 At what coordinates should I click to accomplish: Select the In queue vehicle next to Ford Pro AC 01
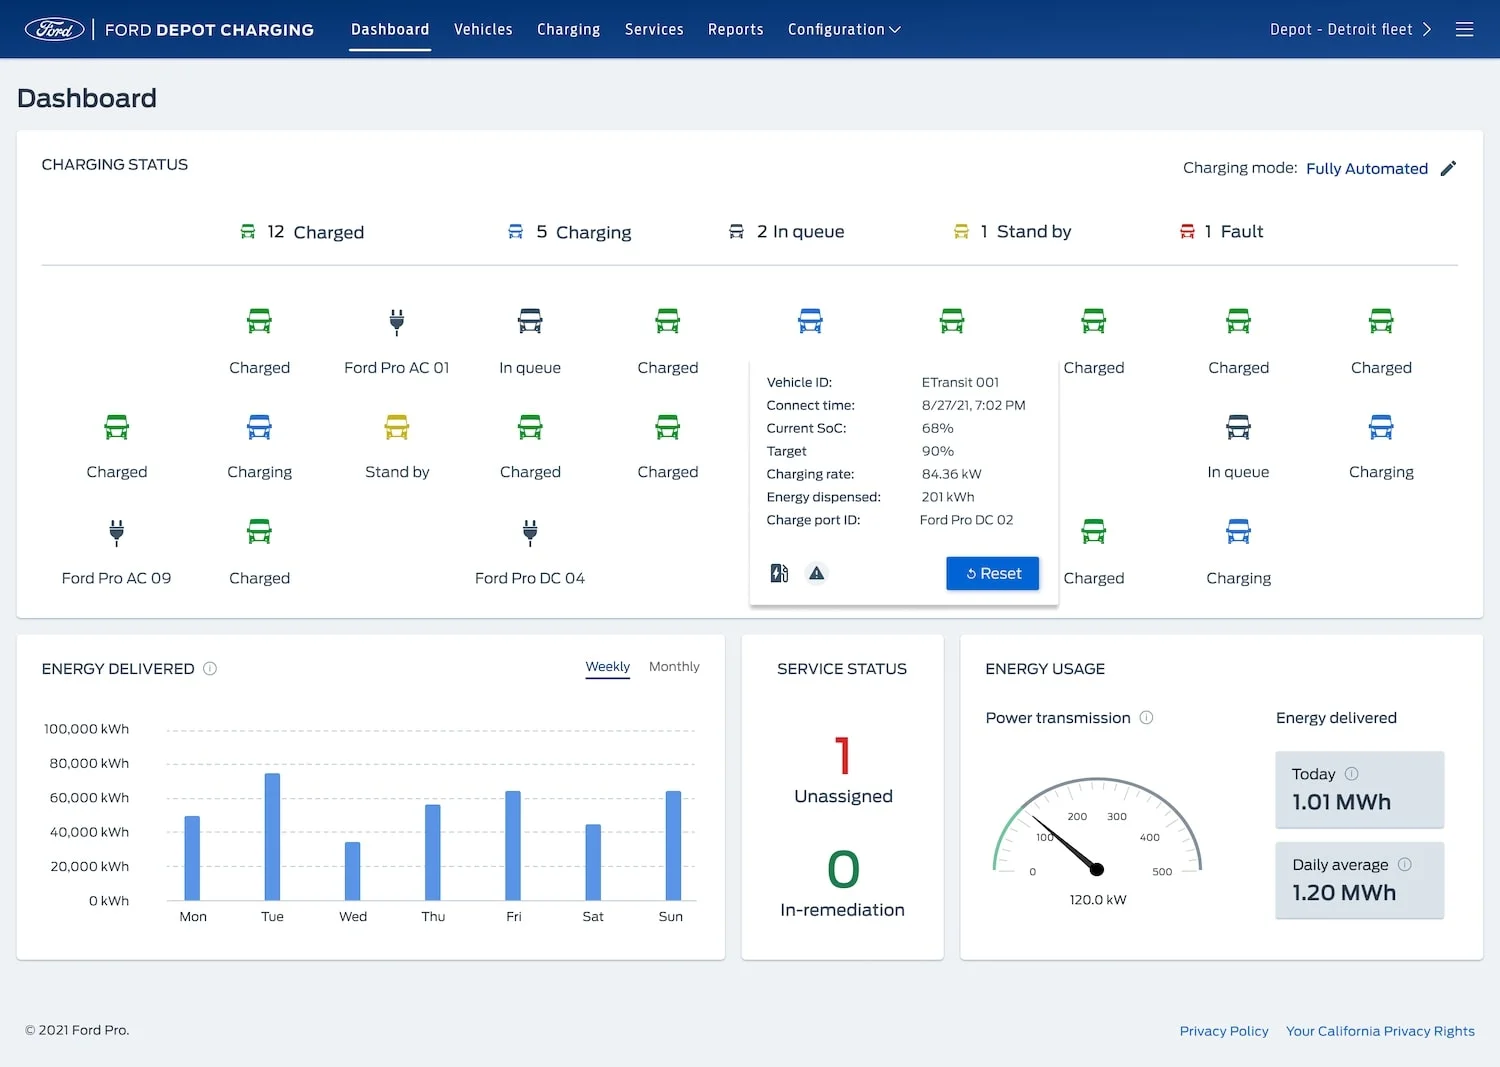[x=530, y=321]
